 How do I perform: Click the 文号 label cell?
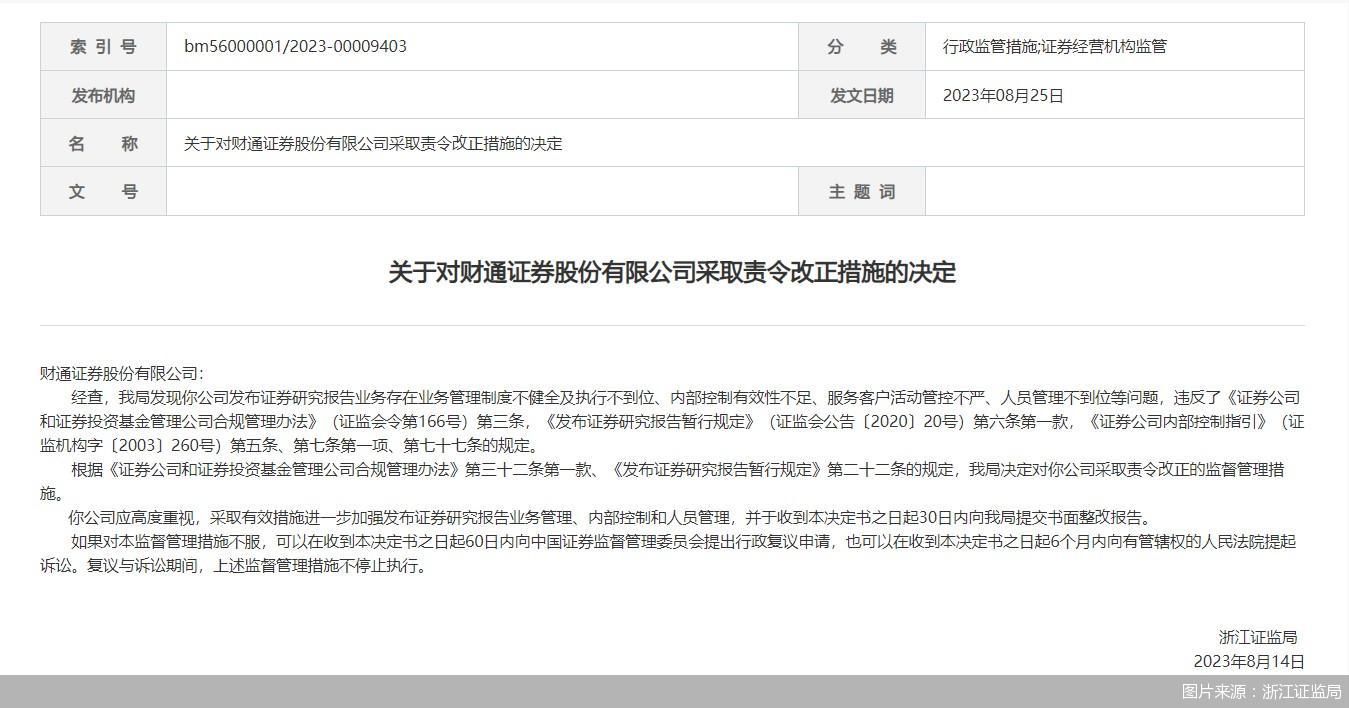(103, 191)
